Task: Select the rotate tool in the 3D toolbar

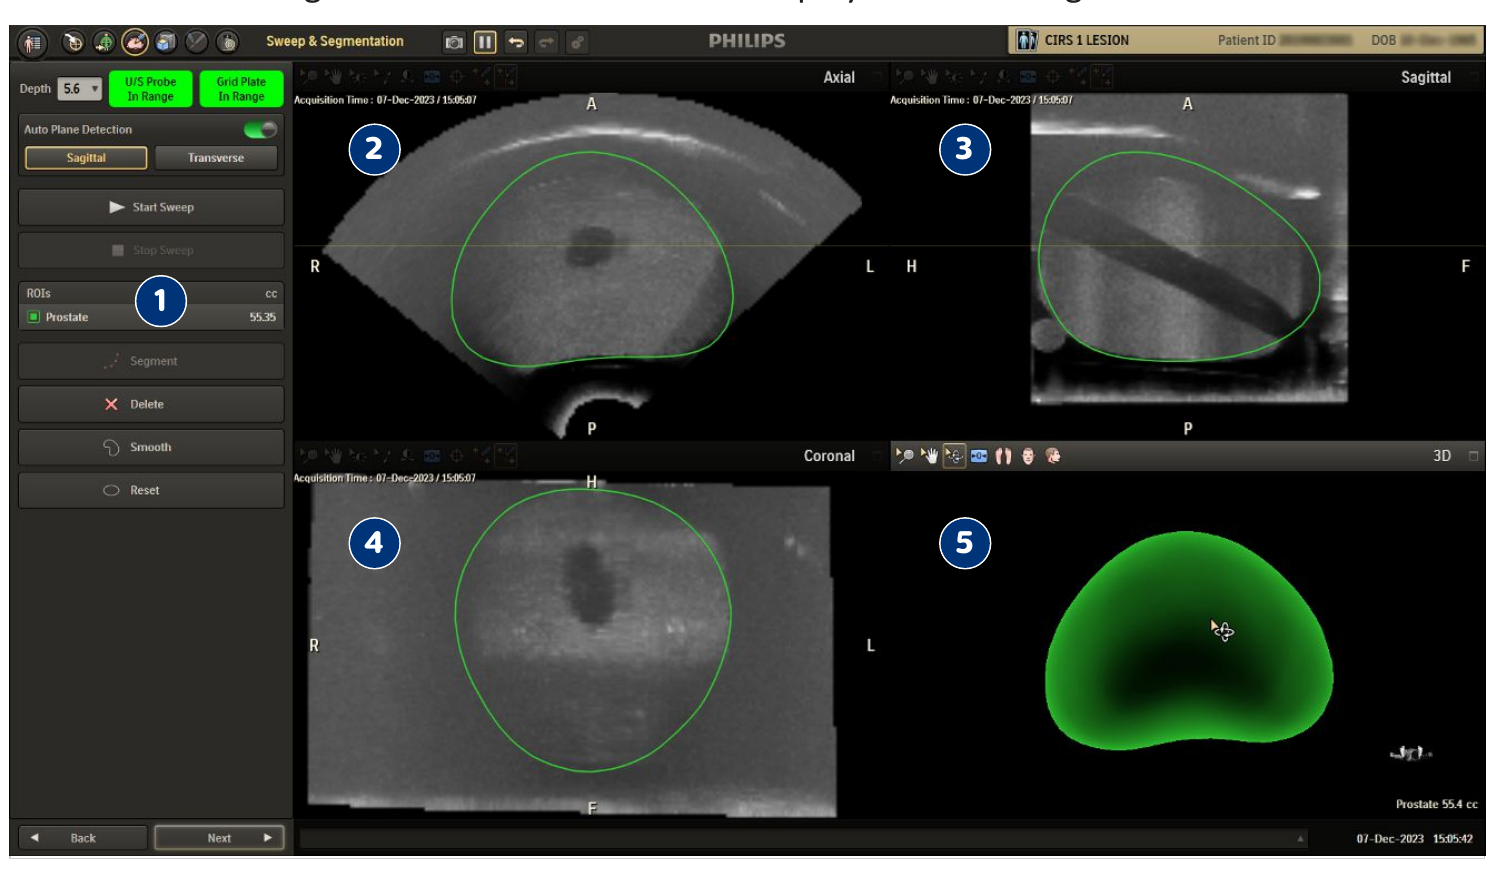Action: [954, 456]
